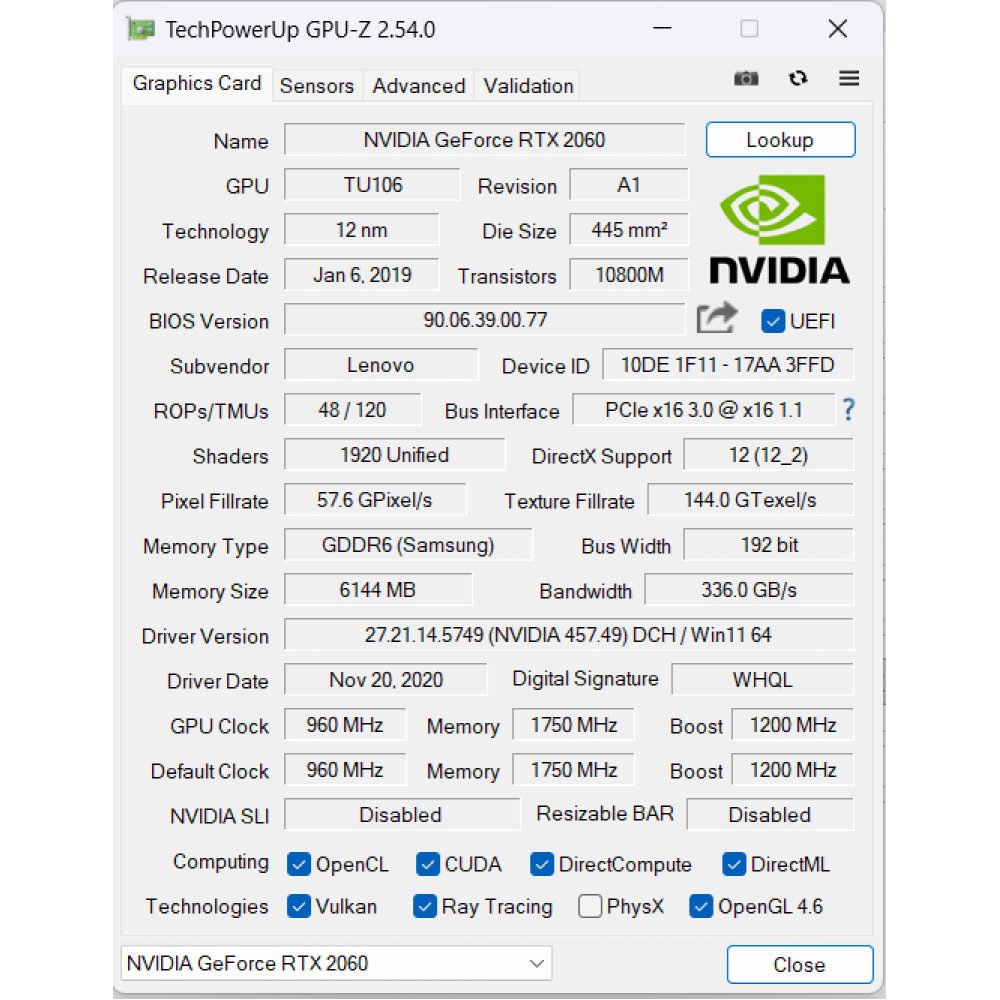Toggle the OpenCL checkbox
Screen dimensions: 1000x1000
click(x=298, y=864)
